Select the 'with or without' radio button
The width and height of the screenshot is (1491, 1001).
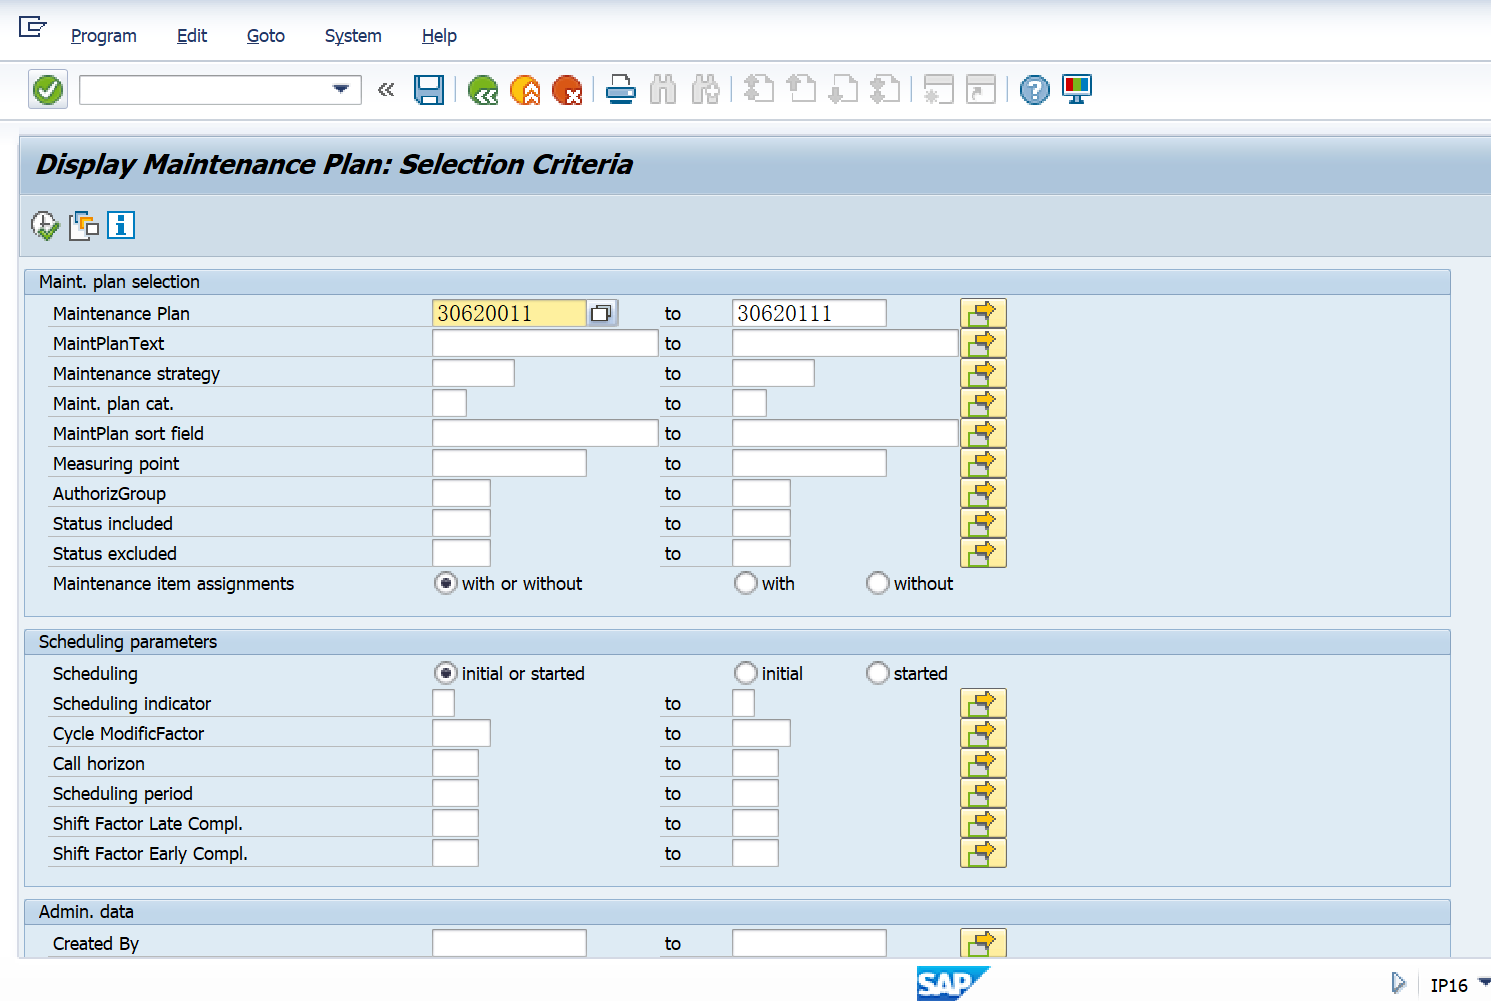click(x=446, y=583)
